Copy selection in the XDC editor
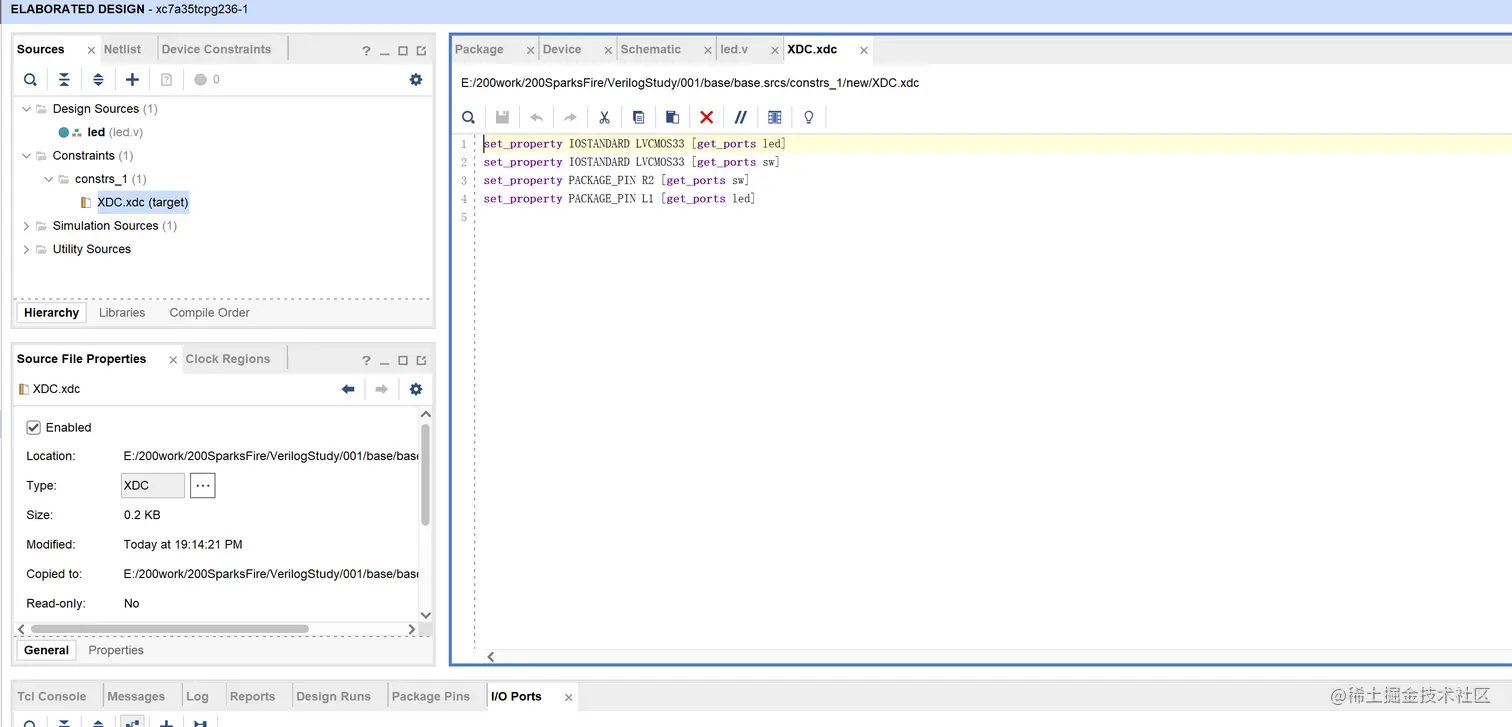Image resolution: width=1512 pixels, height=727 pixels. (x=638, y=117)
